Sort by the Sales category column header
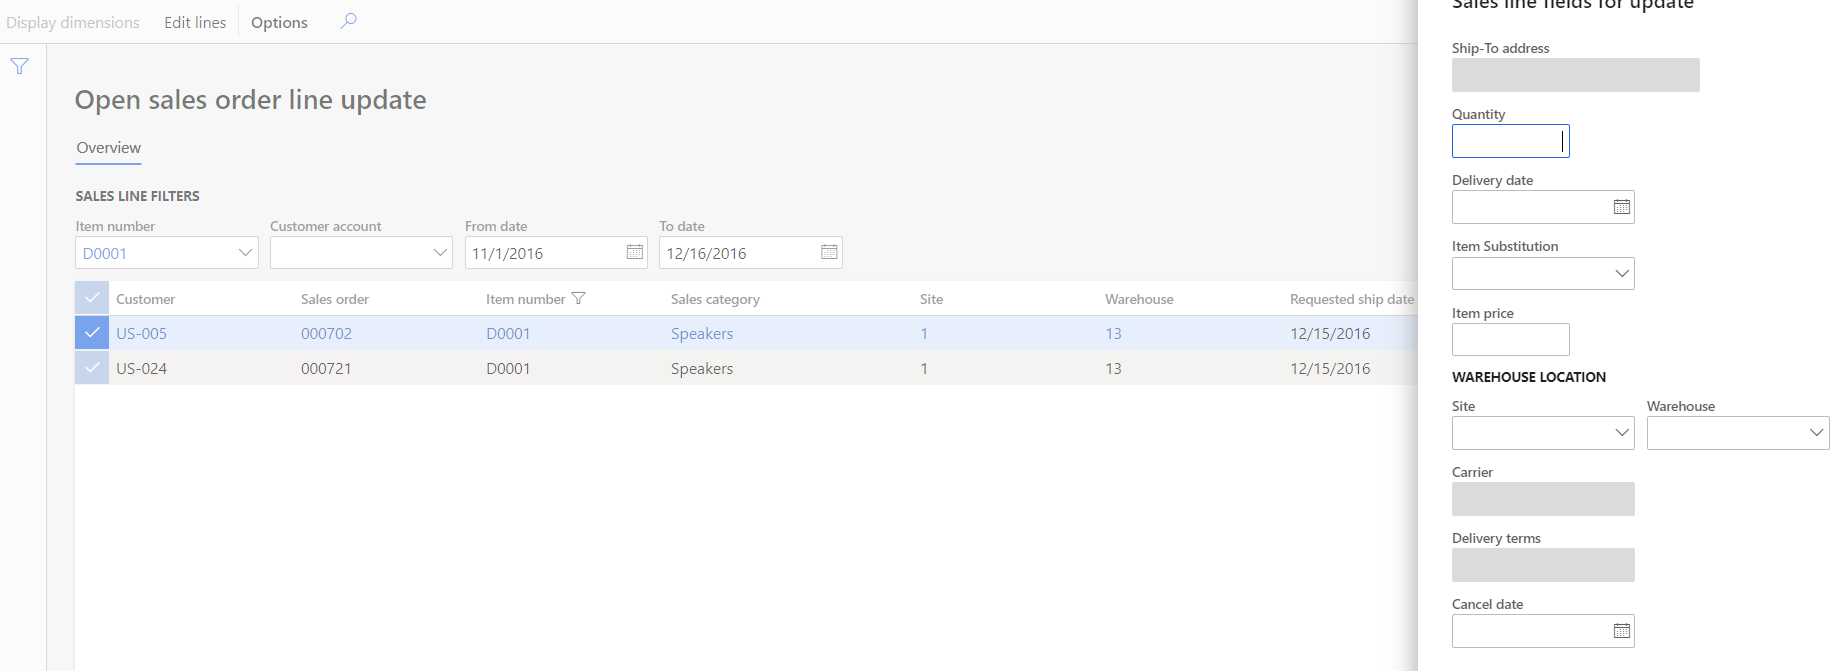 pos(715,299)
